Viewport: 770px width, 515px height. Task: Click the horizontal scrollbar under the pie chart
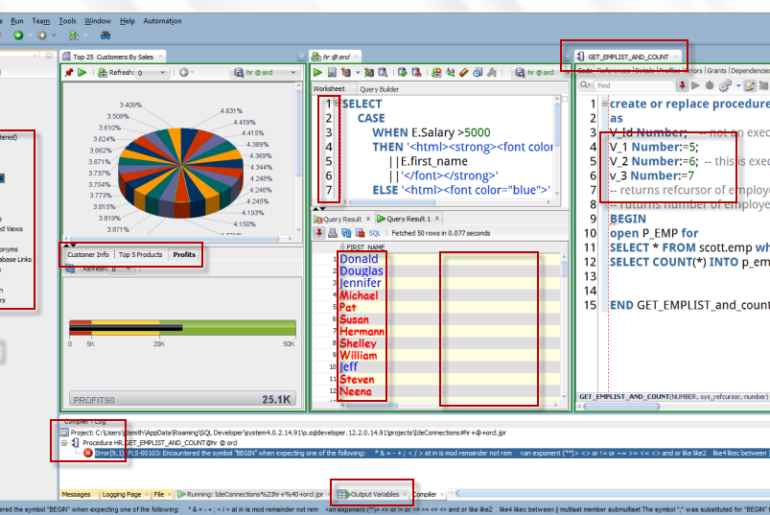176,239
